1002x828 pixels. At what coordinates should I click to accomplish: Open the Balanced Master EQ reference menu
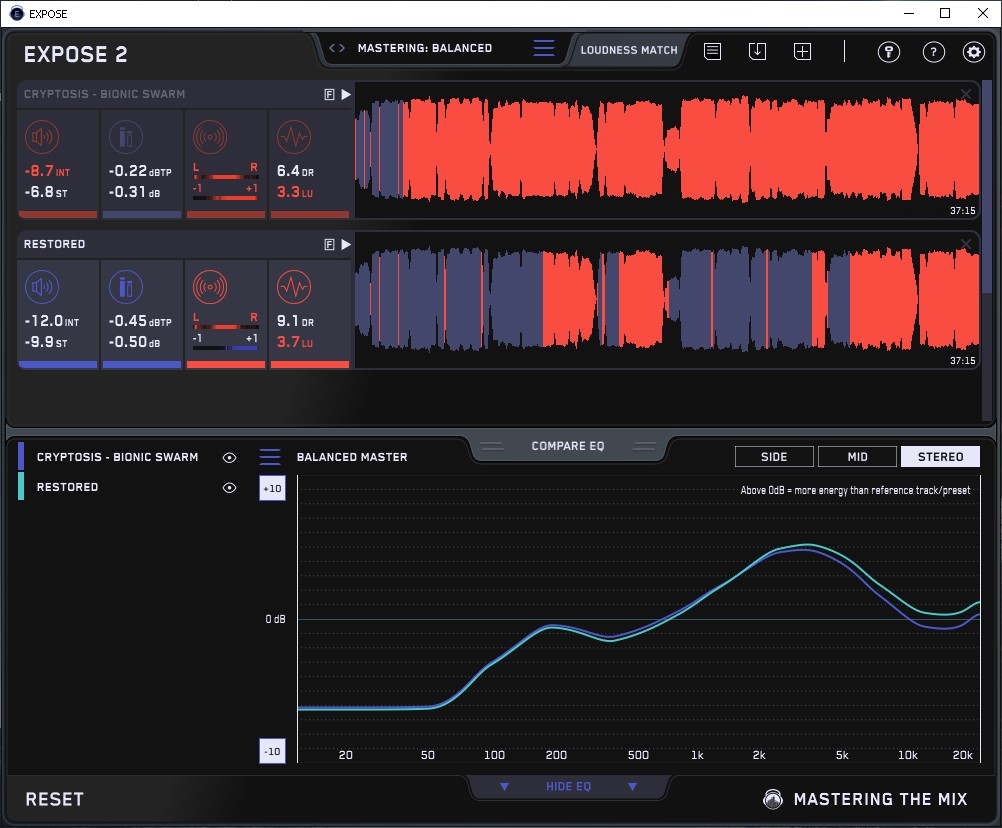pos(270,457)
